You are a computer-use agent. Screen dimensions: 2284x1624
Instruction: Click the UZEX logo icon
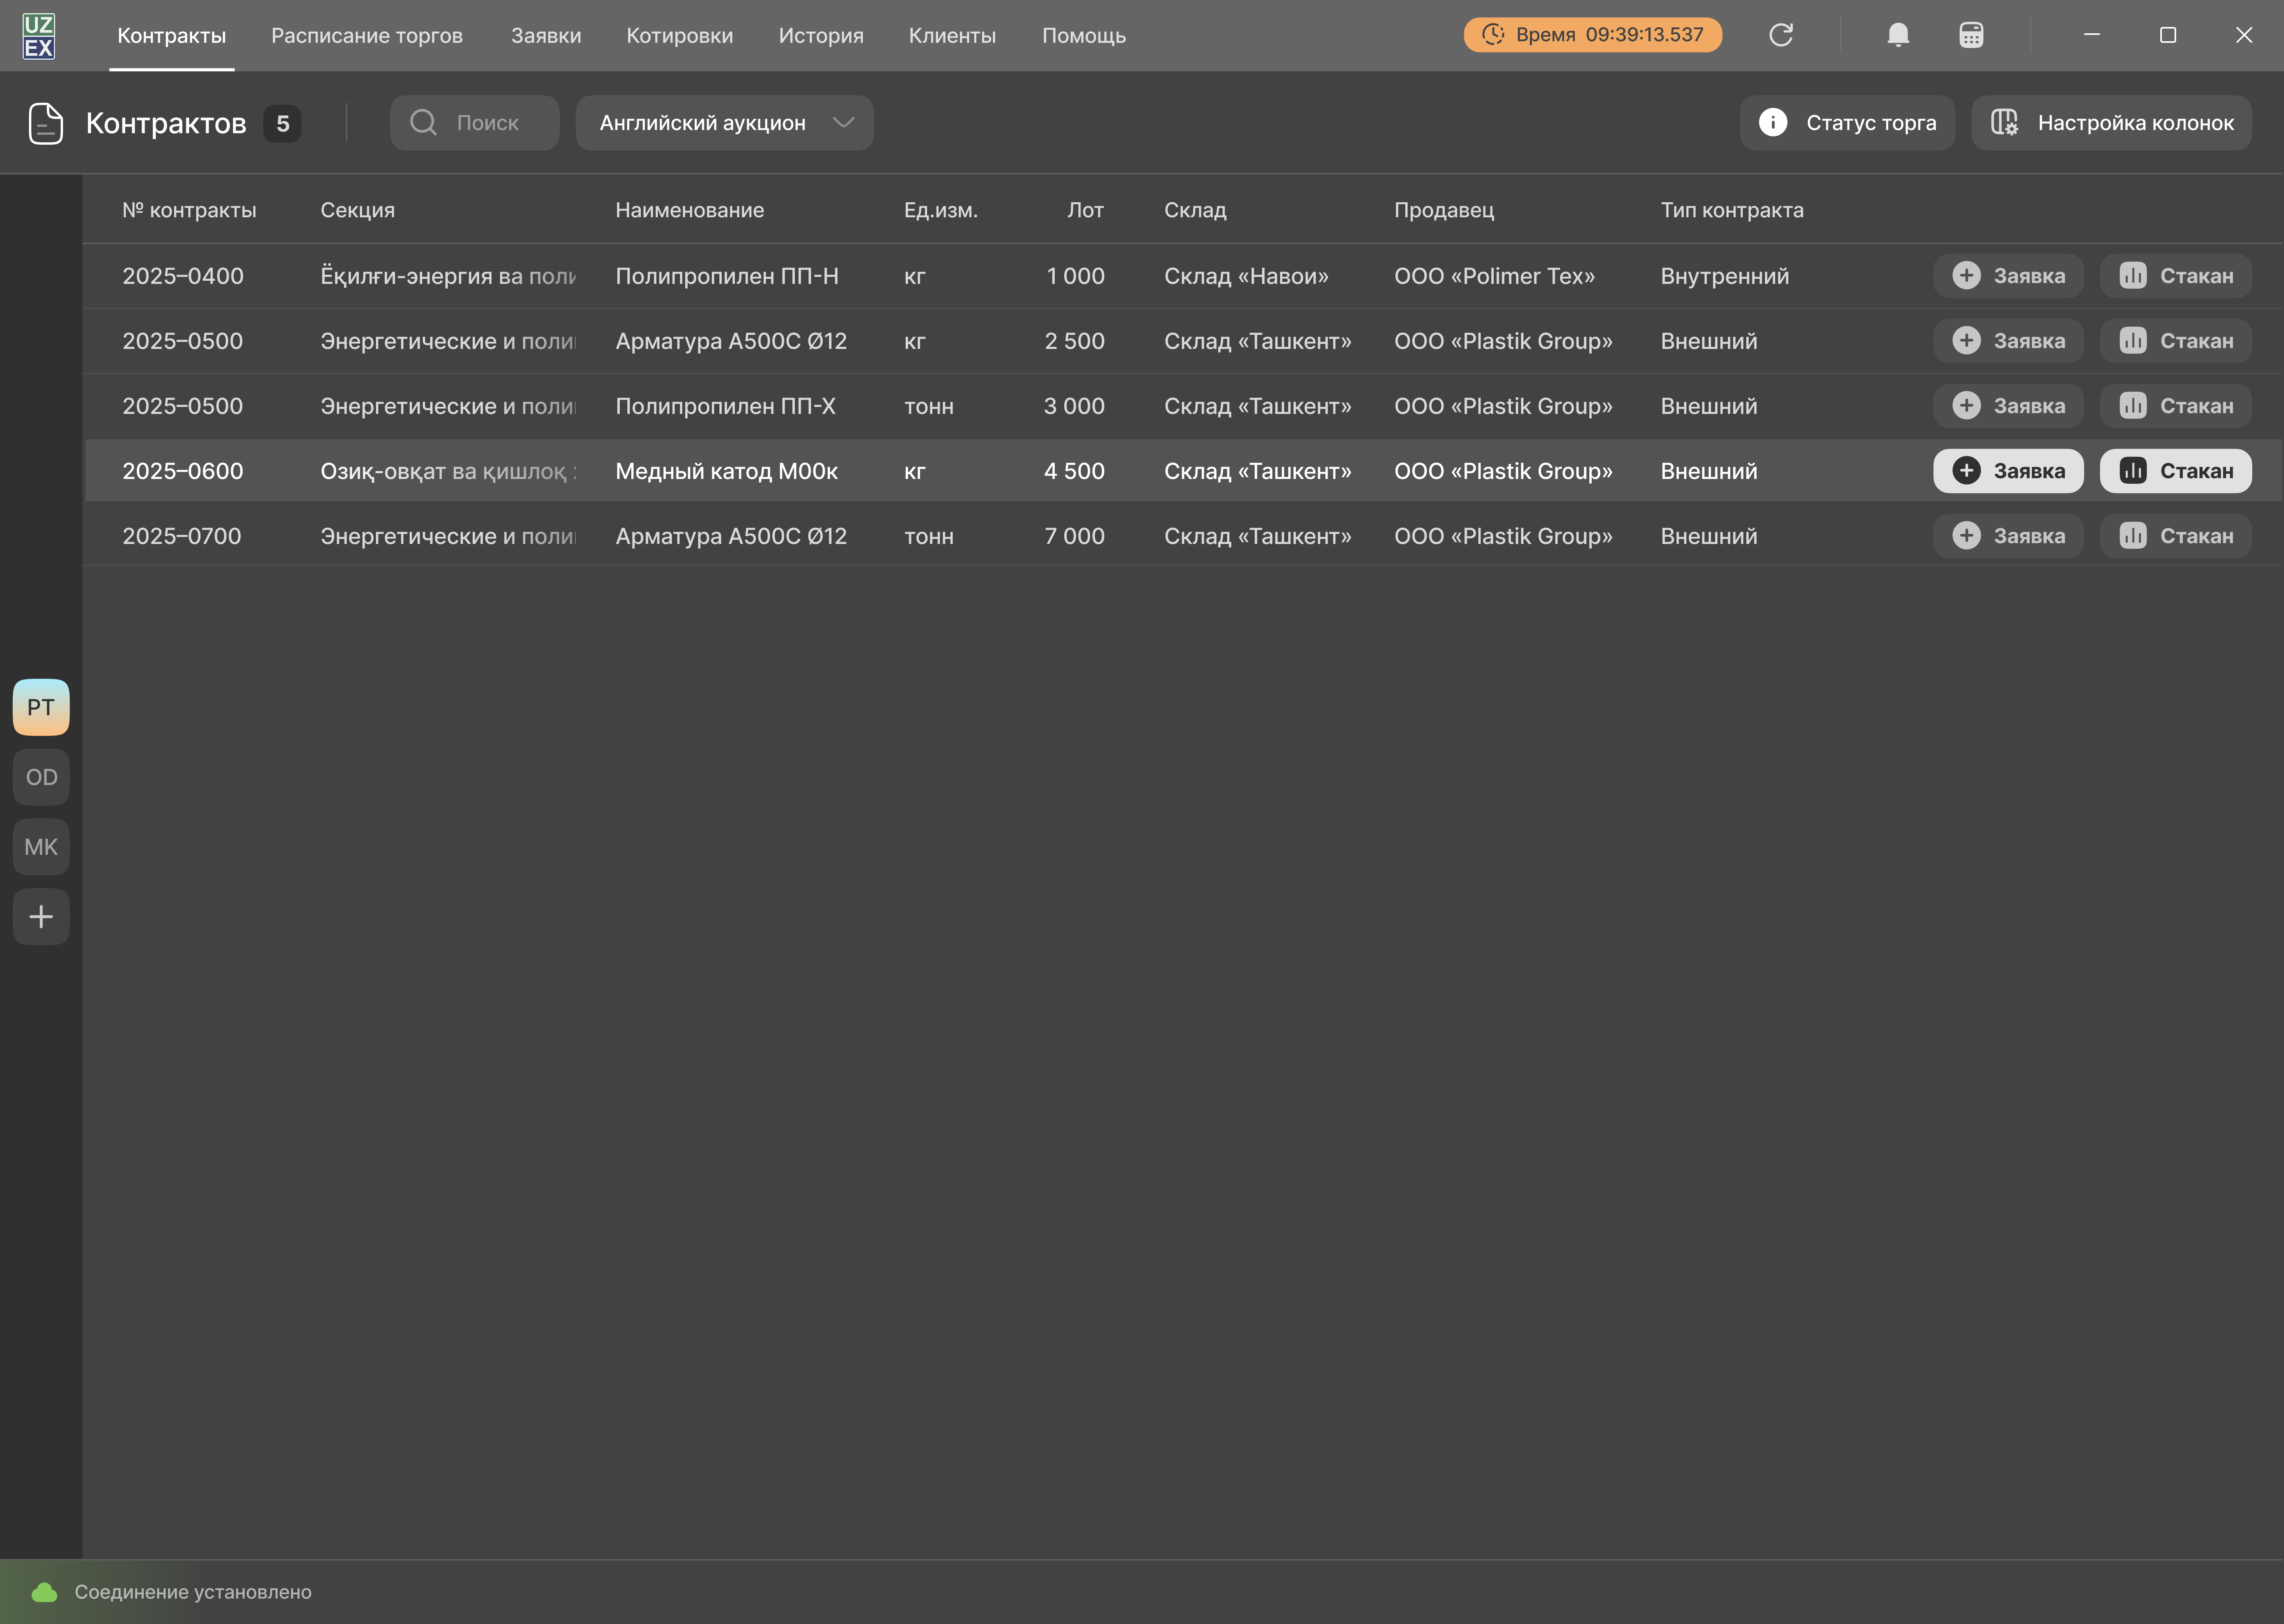[39, 36]
